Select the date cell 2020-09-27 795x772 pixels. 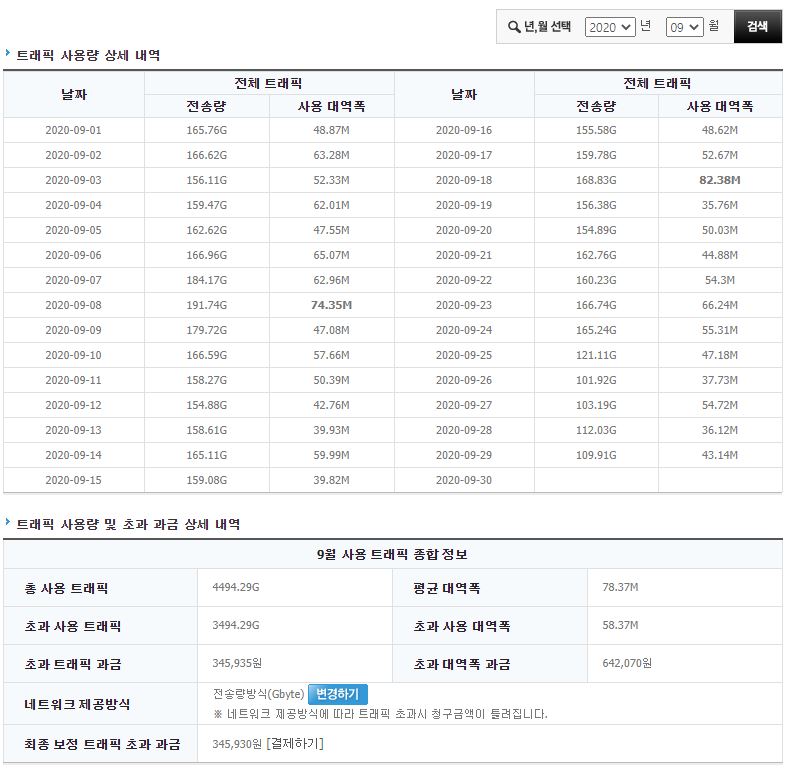[x=464, y=405]
